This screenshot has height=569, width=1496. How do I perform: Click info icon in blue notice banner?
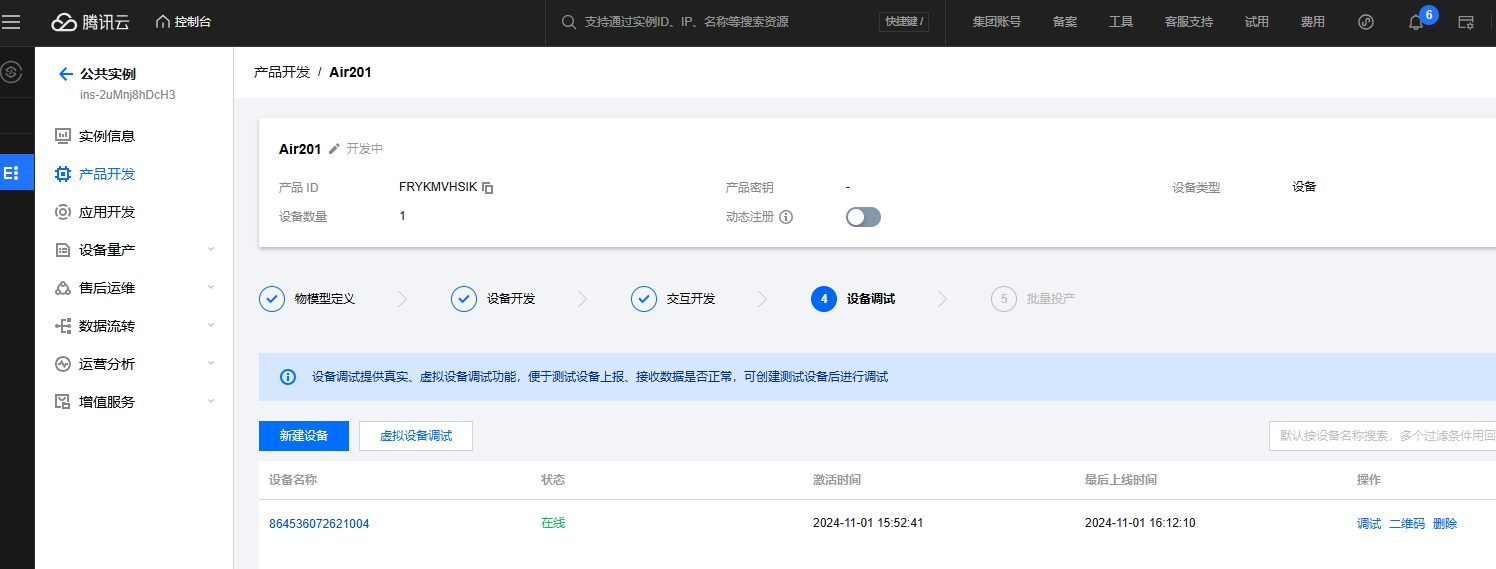(288, 377)
